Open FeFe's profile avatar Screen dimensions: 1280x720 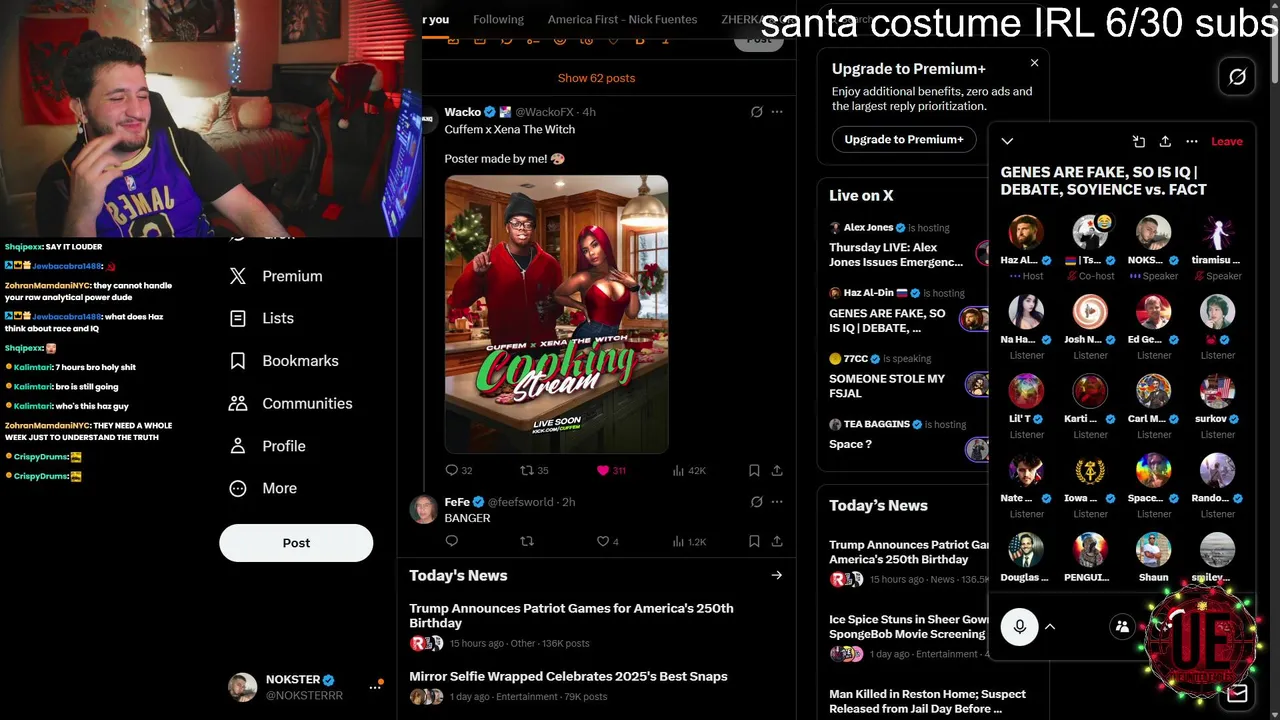pos(424,509)
